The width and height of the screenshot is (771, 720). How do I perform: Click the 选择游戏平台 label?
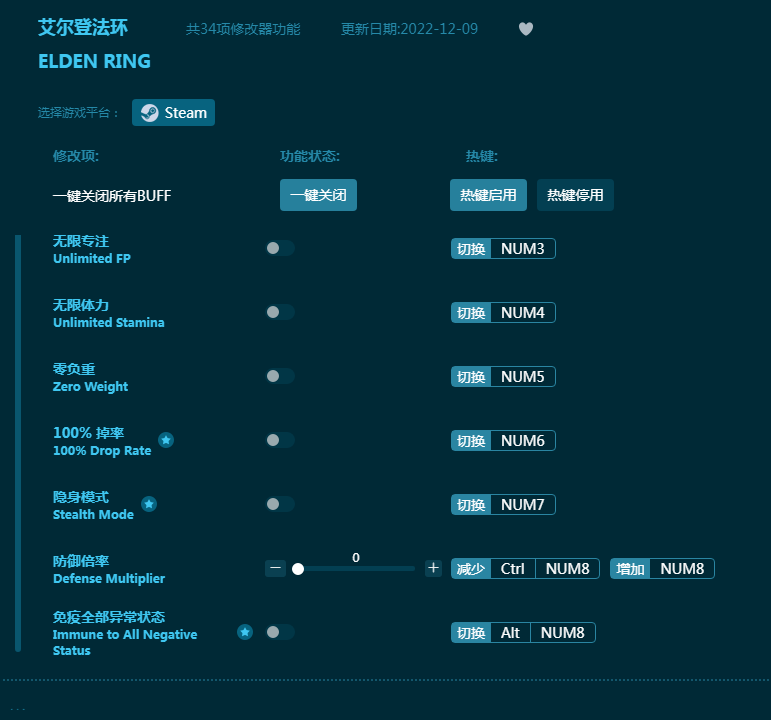(78, 113)
